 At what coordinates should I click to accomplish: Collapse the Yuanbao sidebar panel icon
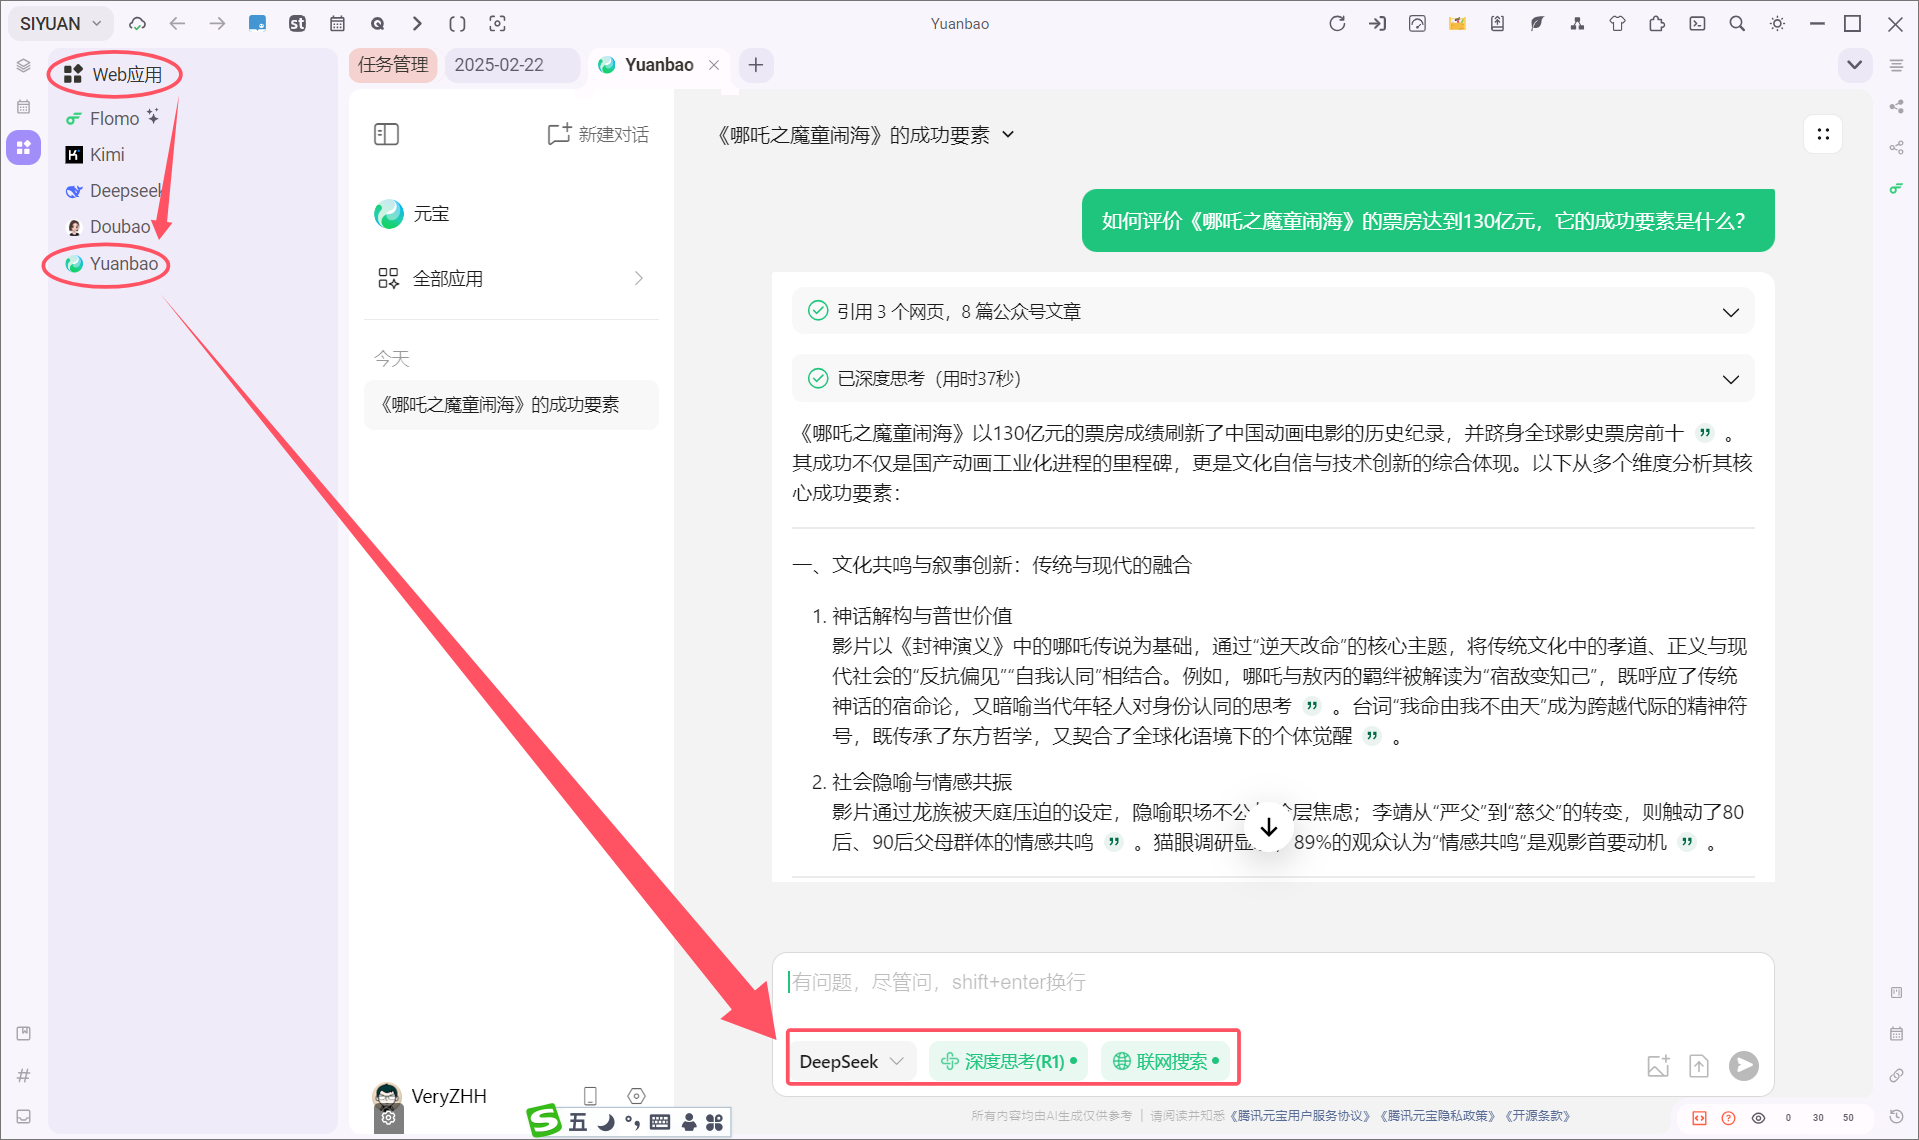click(386, 134)
